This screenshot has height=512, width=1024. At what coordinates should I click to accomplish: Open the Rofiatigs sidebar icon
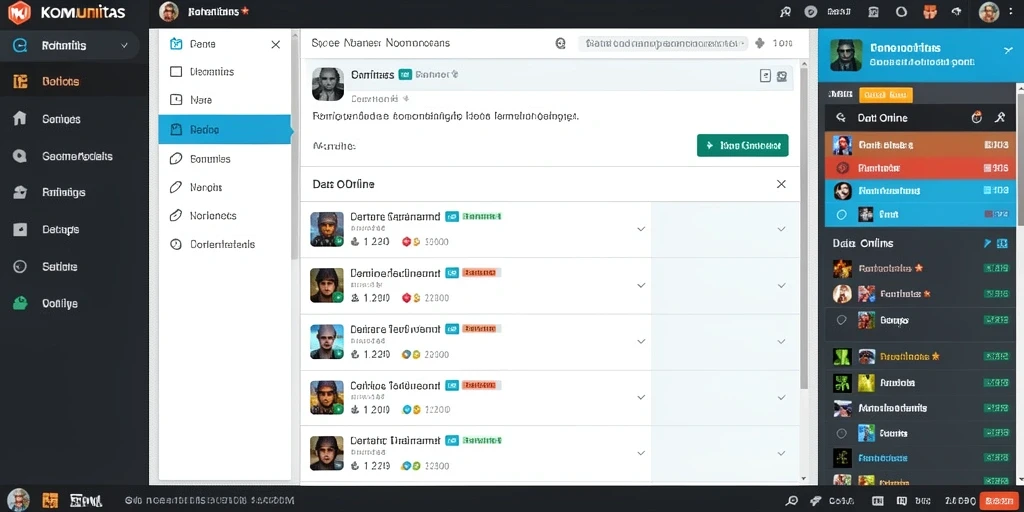(x=20, y=192)
